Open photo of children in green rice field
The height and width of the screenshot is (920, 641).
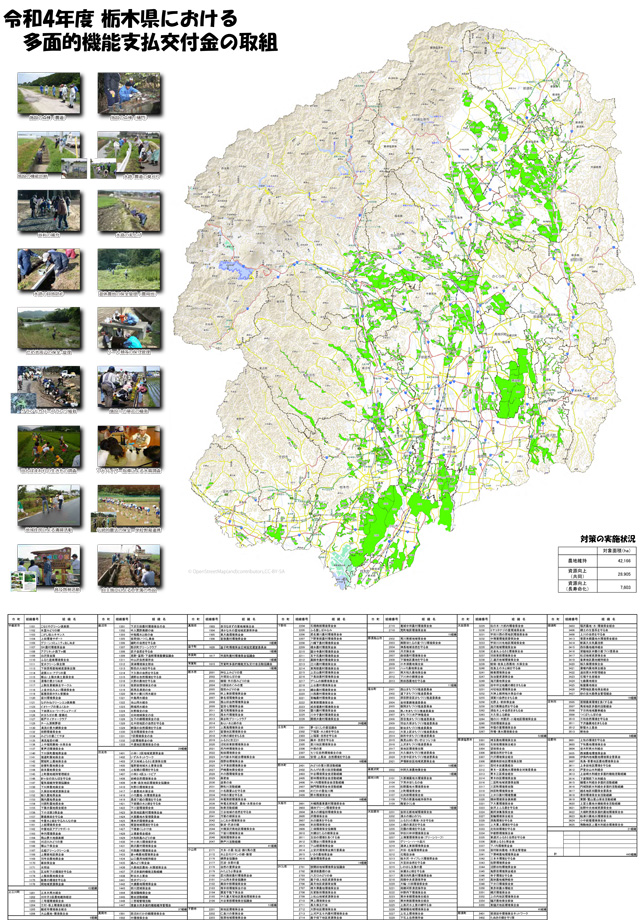49,446
